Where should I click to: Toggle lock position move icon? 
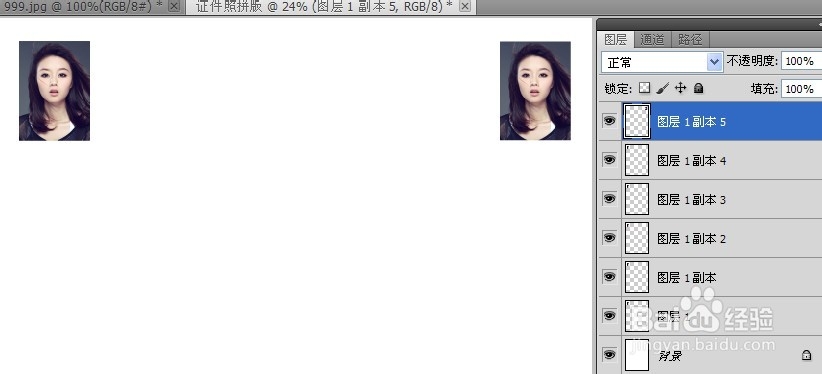click(680, 88)
